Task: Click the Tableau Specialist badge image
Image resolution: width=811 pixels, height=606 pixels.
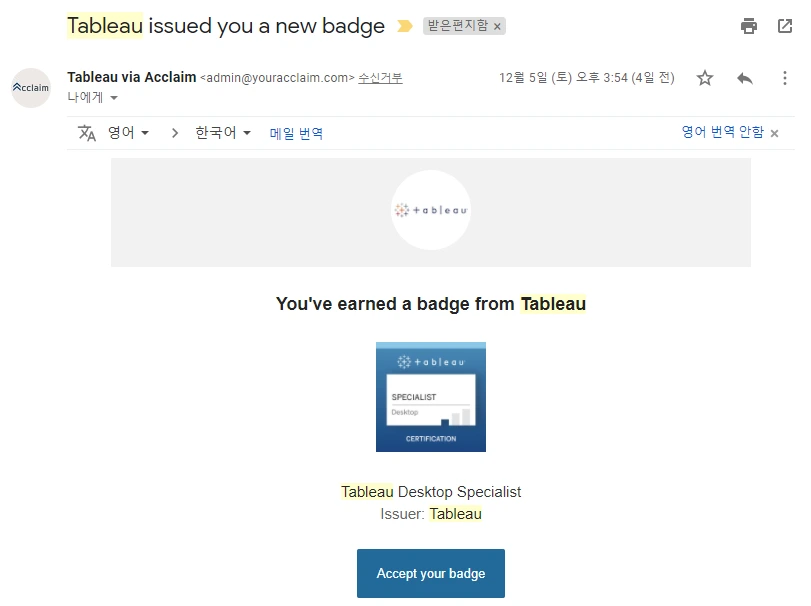Action: [431, 397]
